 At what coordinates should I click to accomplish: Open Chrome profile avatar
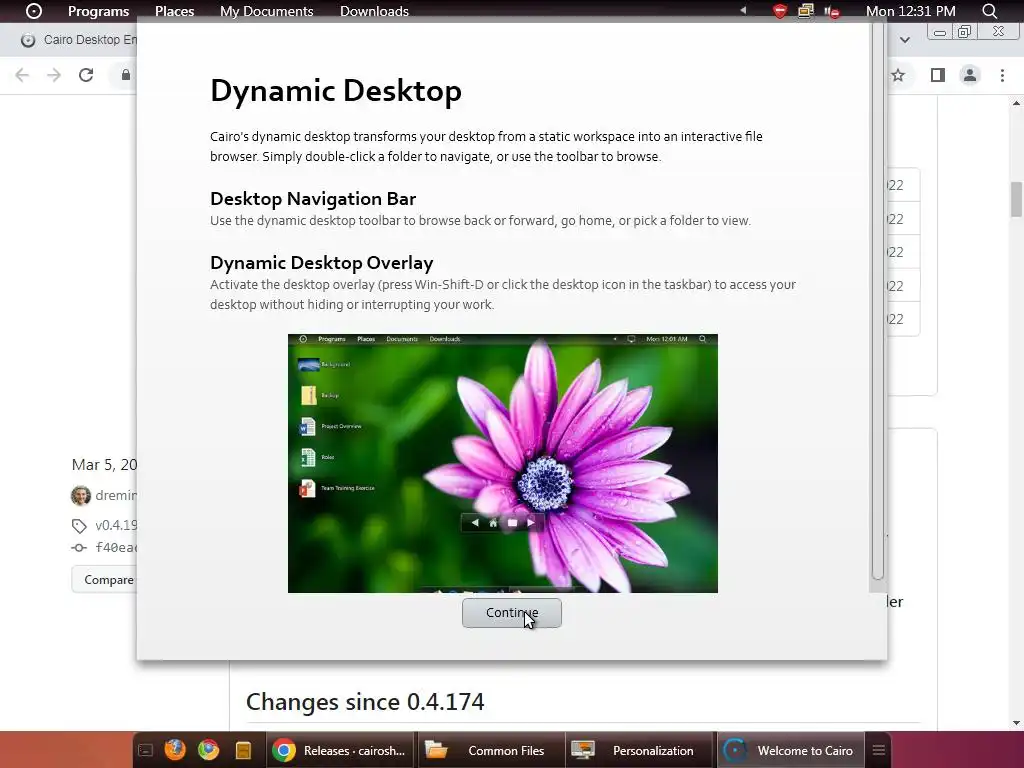[970, 75]
